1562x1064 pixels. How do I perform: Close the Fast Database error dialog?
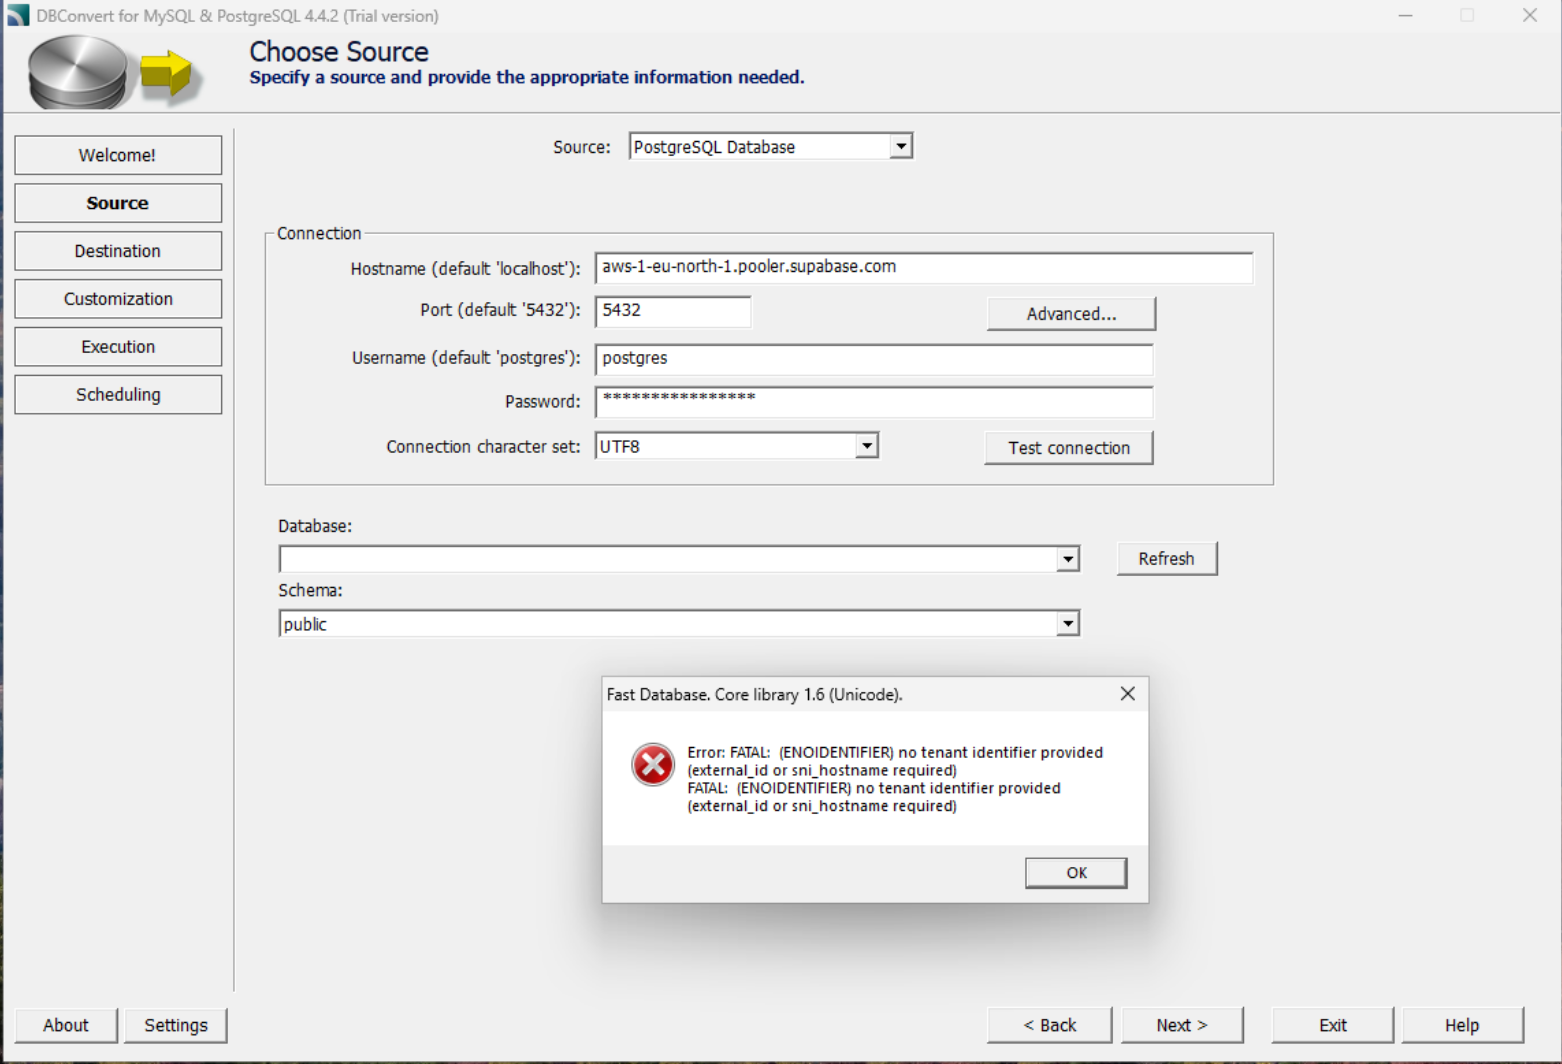pos(1127,694)
